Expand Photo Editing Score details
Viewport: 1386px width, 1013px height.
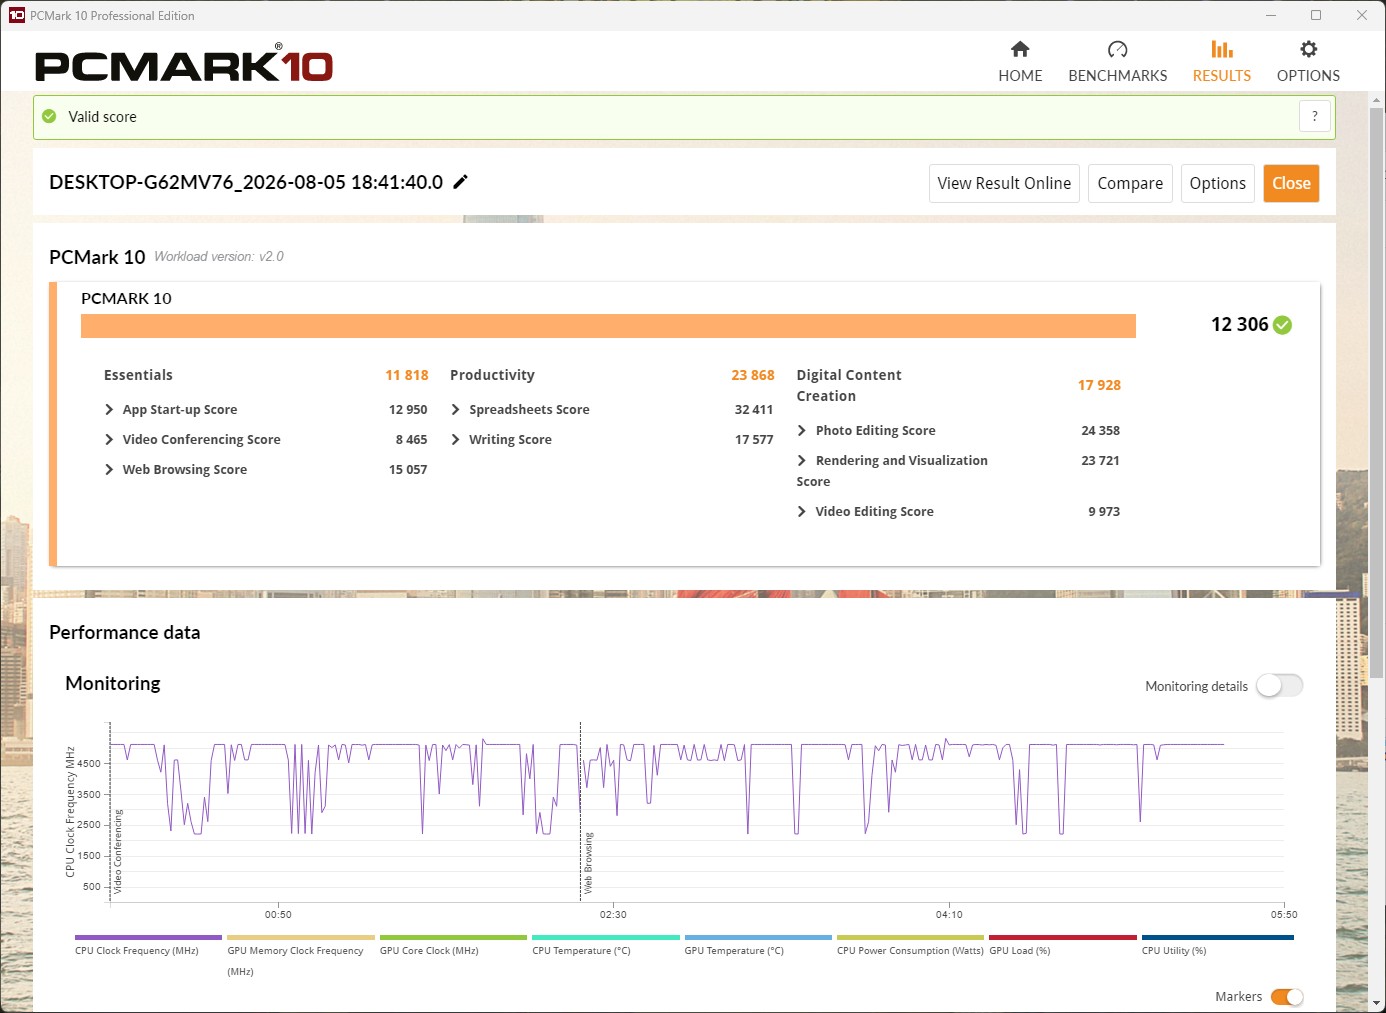802,430
